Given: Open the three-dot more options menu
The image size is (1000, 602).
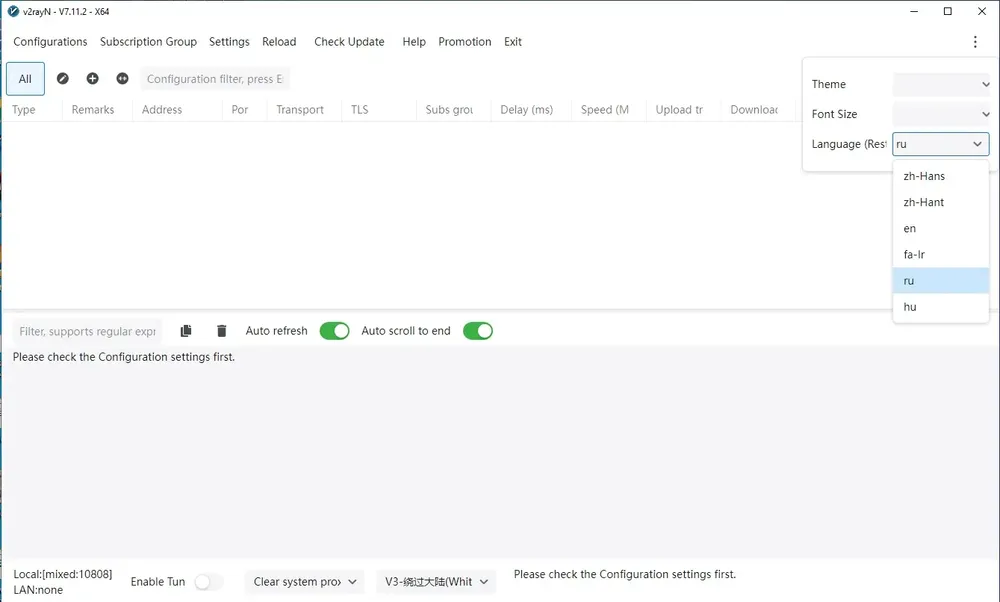Looking at the screenshot, I should [975, 41].
